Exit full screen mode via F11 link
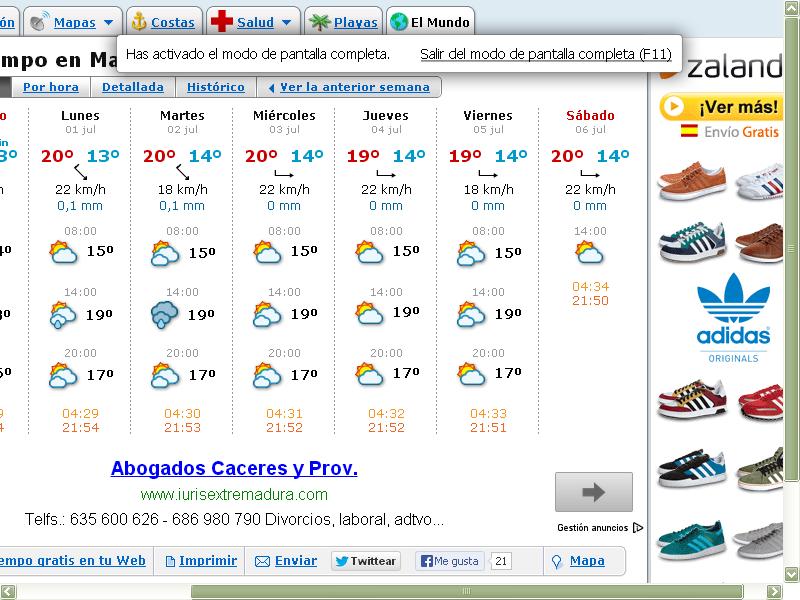Screen dimensions: 800x600 coord(545,54)
